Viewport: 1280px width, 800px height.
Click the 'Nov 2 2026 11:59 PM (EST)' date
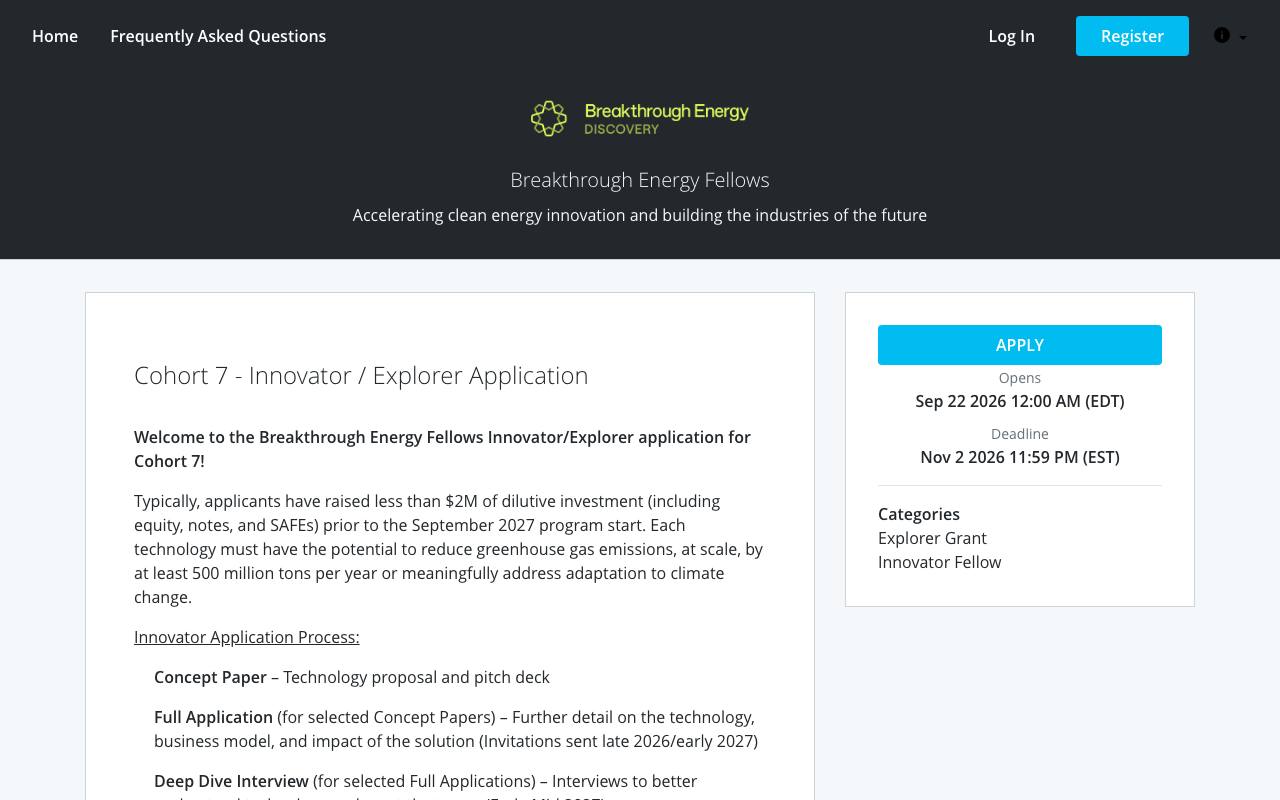(x=1020, y=457)
